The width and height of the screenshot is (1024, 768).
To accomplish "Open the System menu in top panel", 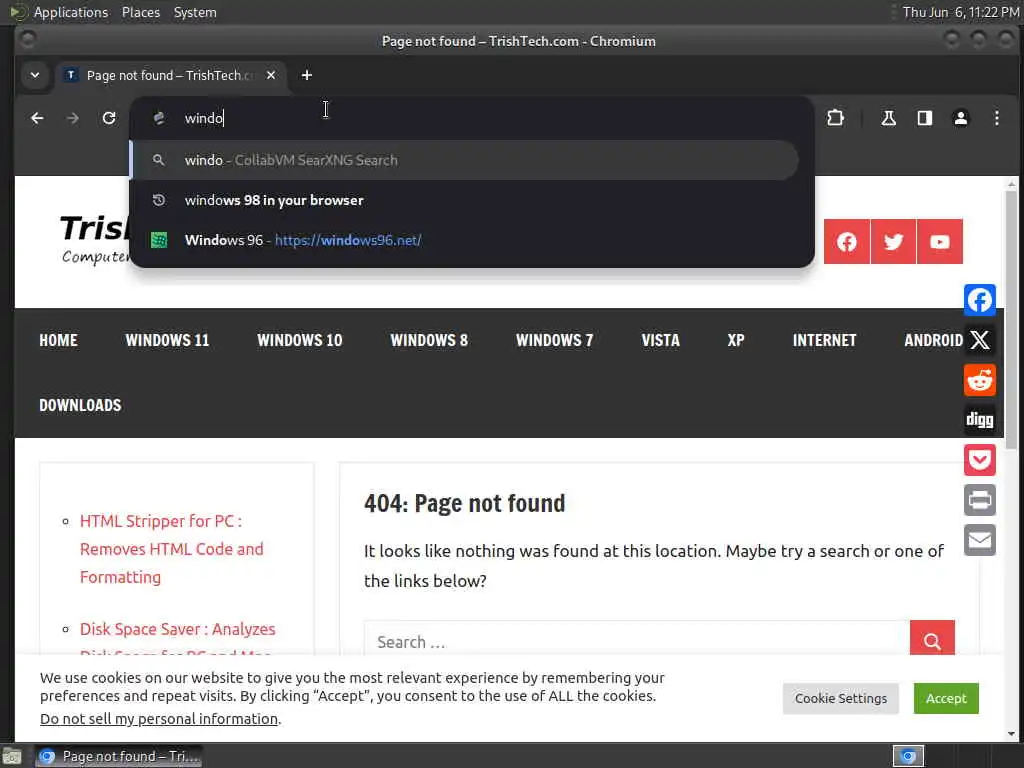I will click(195, 12).
